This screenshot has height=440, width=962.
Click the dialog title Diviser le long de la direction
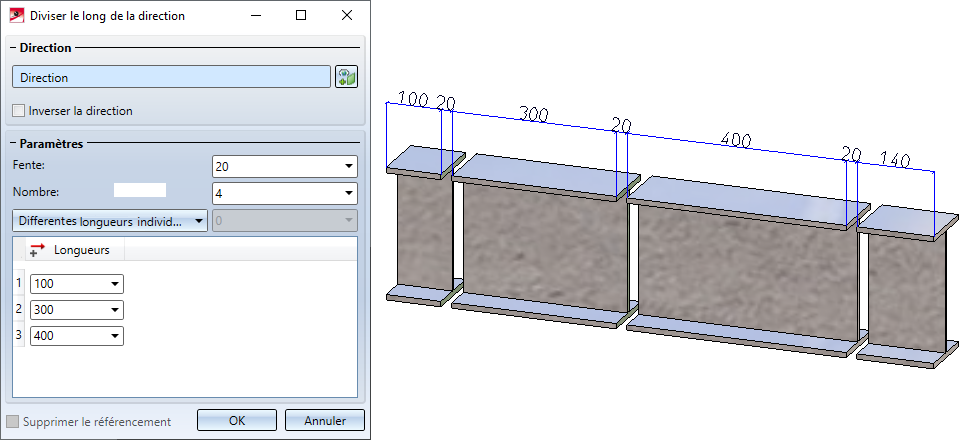pyautogui.click(x=107, y=15)
